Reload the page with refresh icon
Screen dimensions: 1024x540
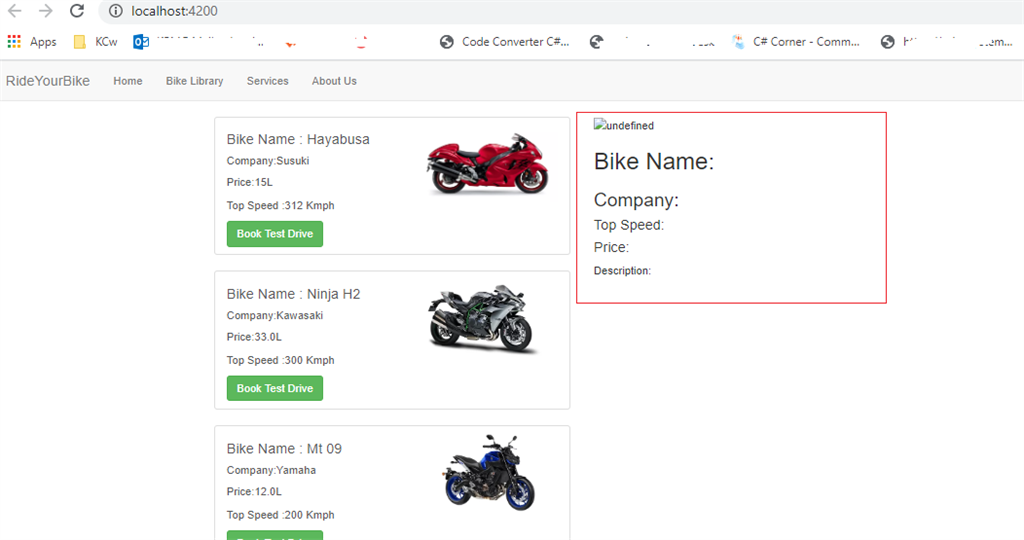[77, 11]
